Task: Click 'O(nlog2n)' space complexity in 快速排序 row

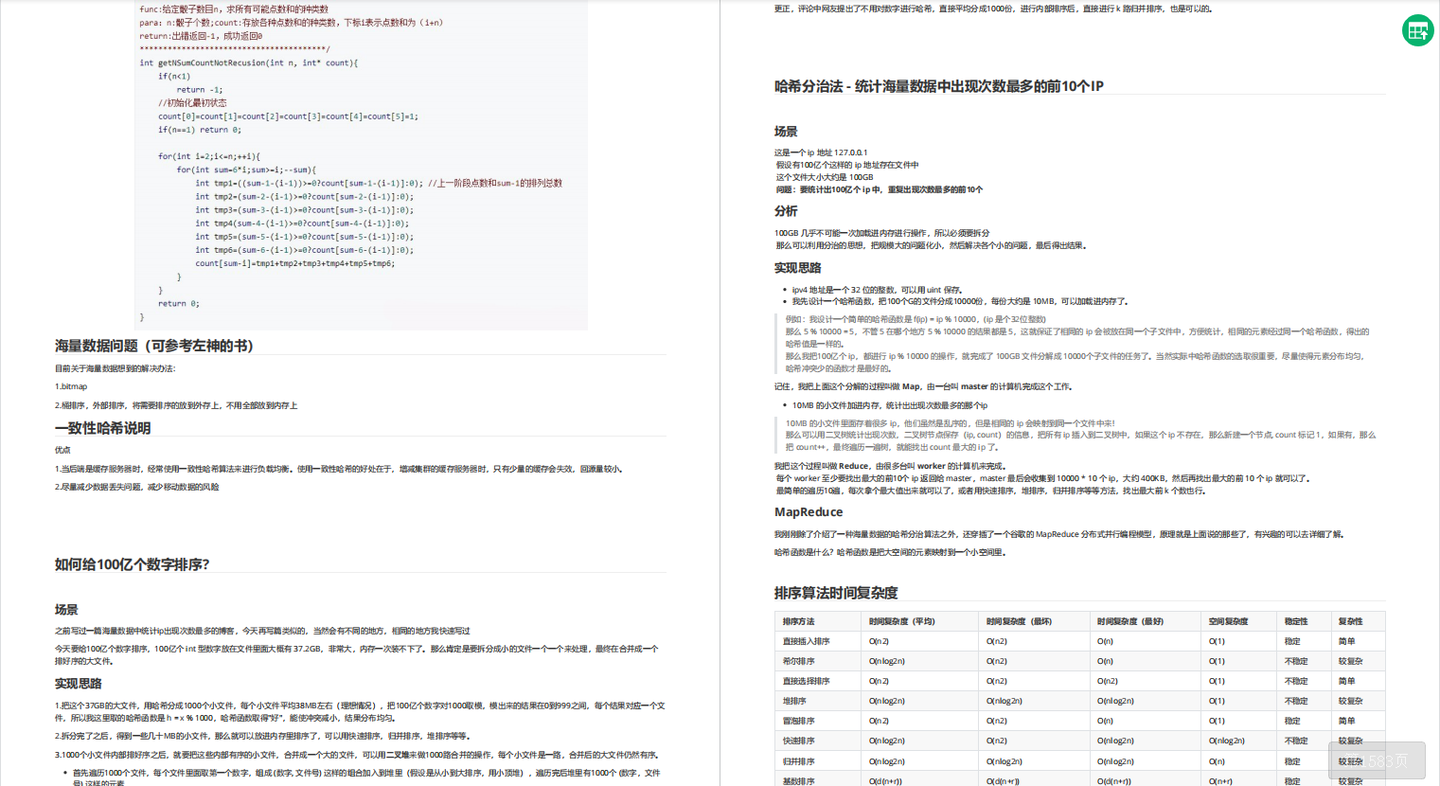Action: 1227,741
